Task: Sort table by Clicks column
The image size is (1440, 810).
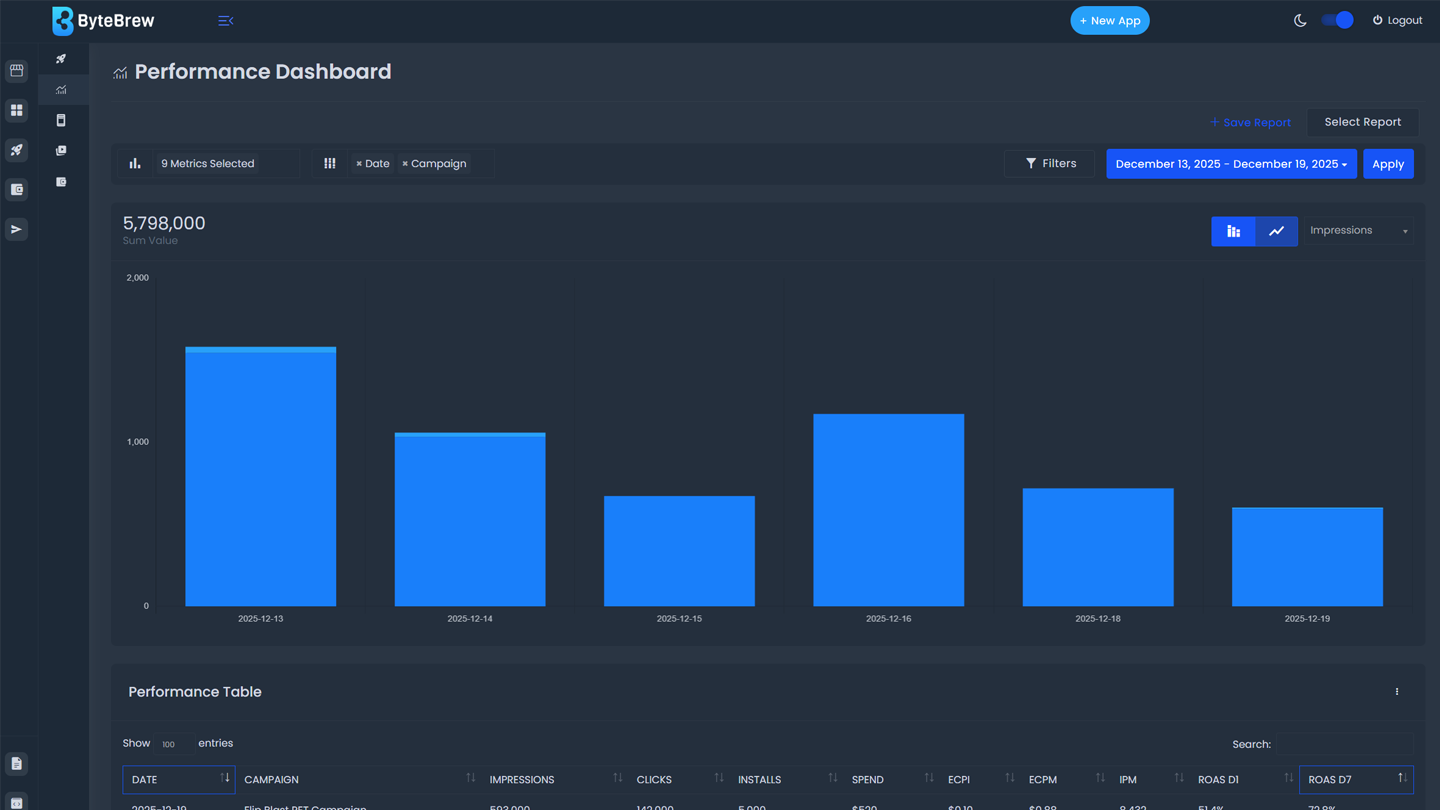Action: point(679,780)
